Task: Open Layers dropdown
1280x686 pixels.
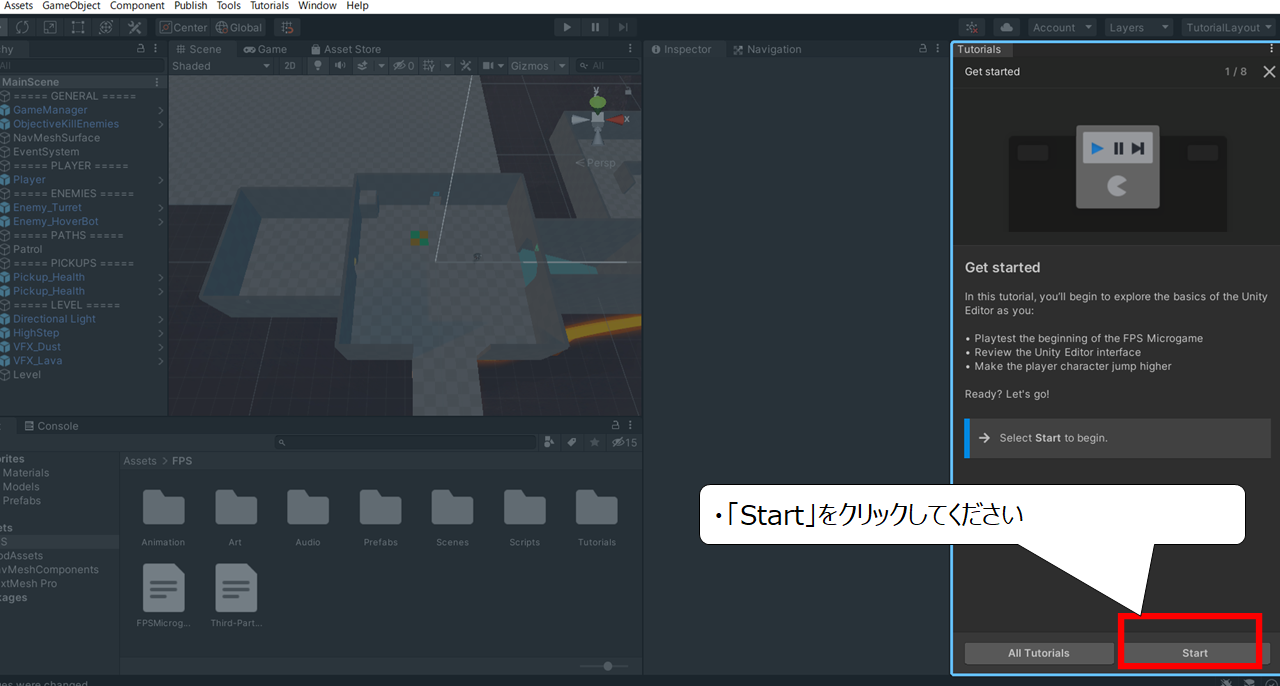Action: click(x=1138, y=27)
